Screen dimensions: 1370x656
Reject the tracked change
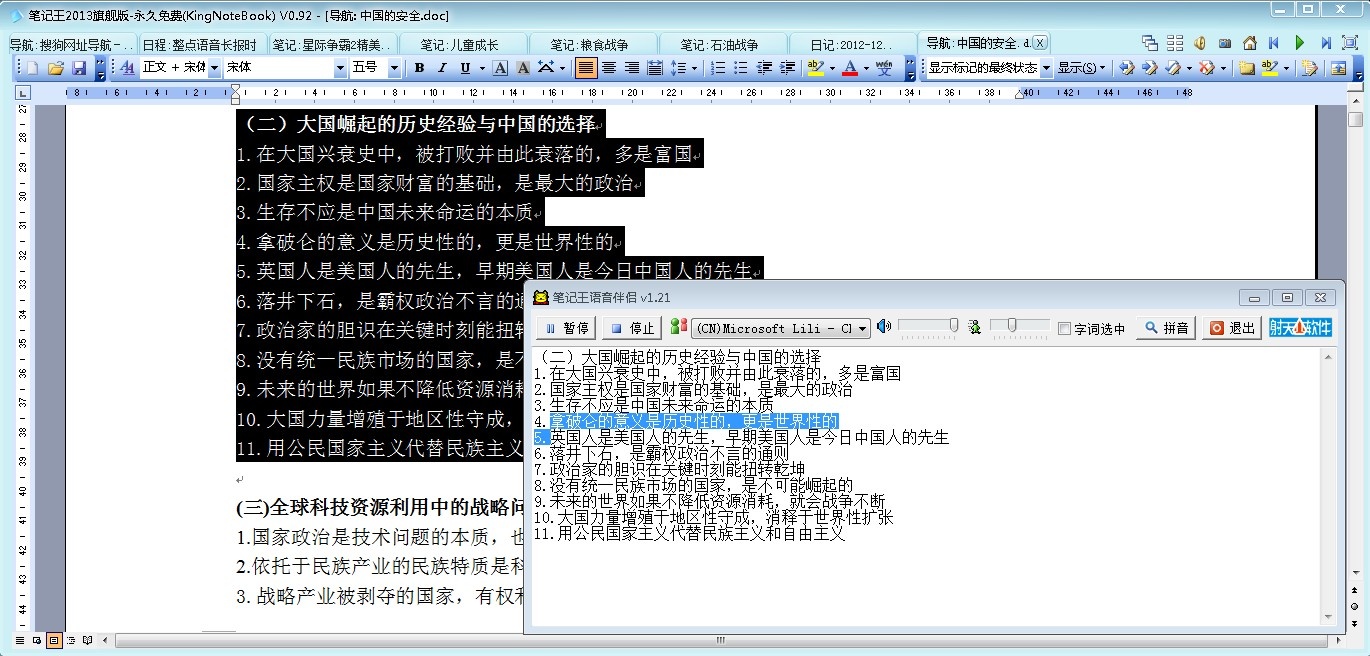click(1207, 68)
